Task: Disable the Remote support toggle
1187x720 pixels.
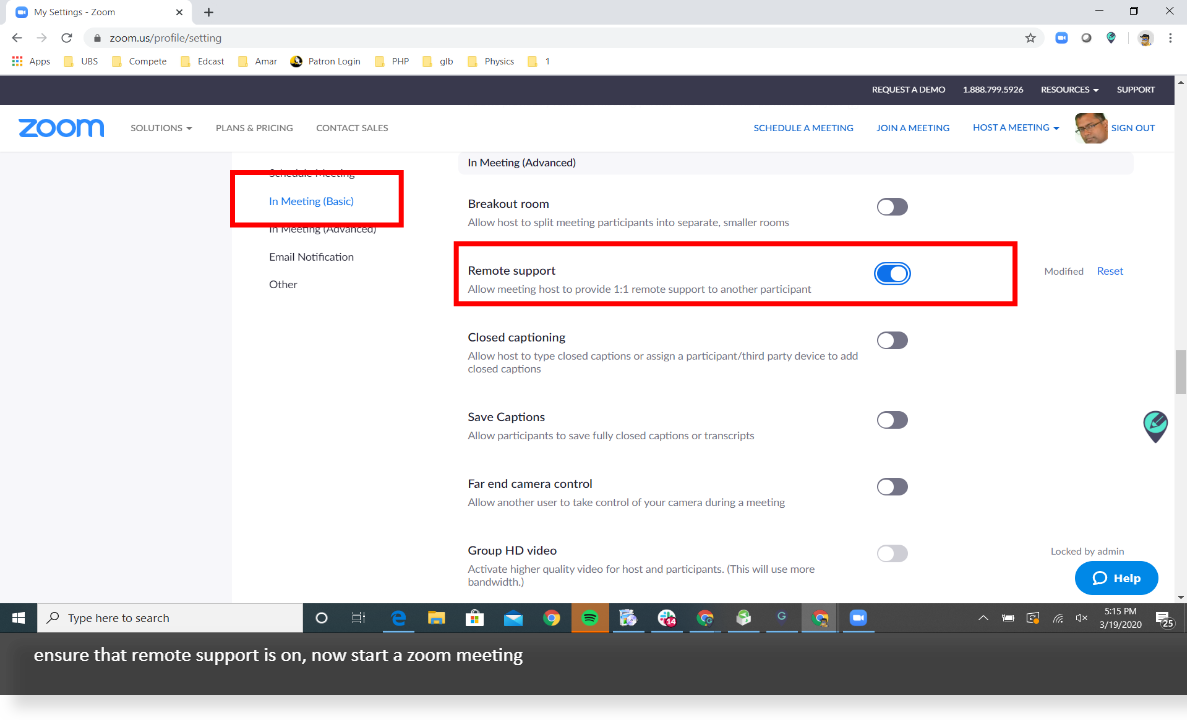Action: (892, 273)
